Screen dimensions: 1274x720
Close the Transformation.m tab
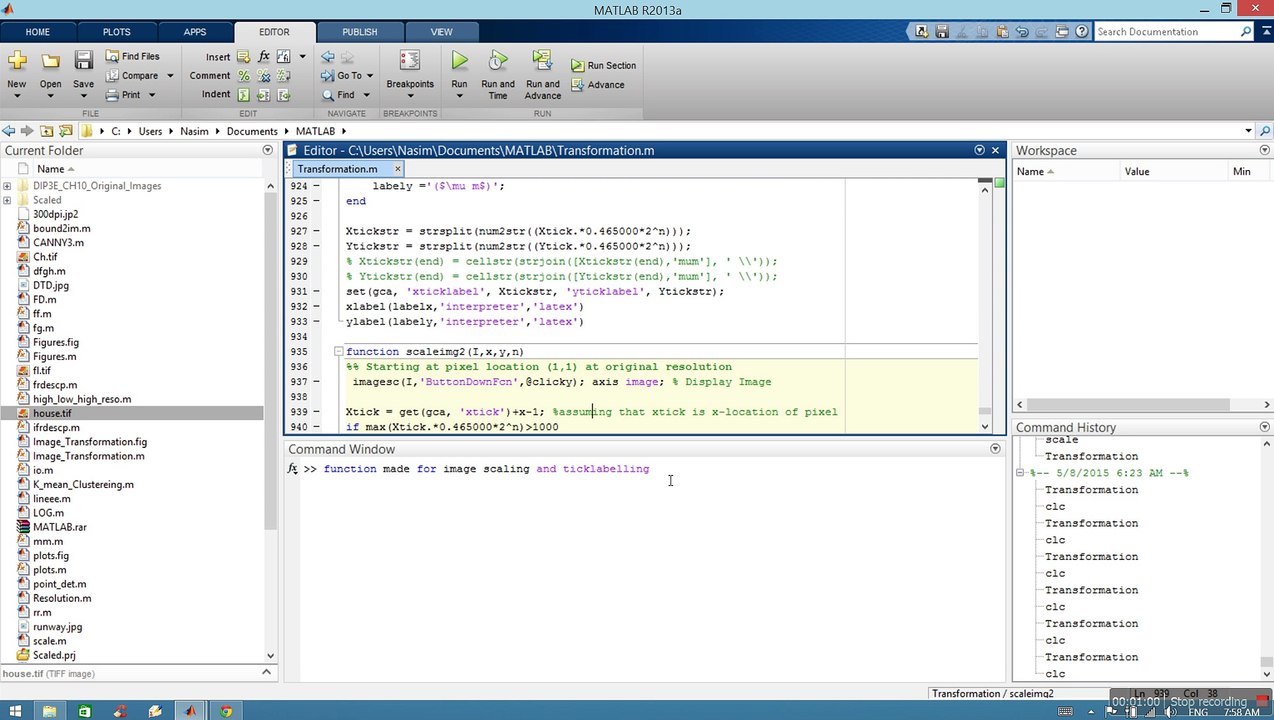pos(397,169)
